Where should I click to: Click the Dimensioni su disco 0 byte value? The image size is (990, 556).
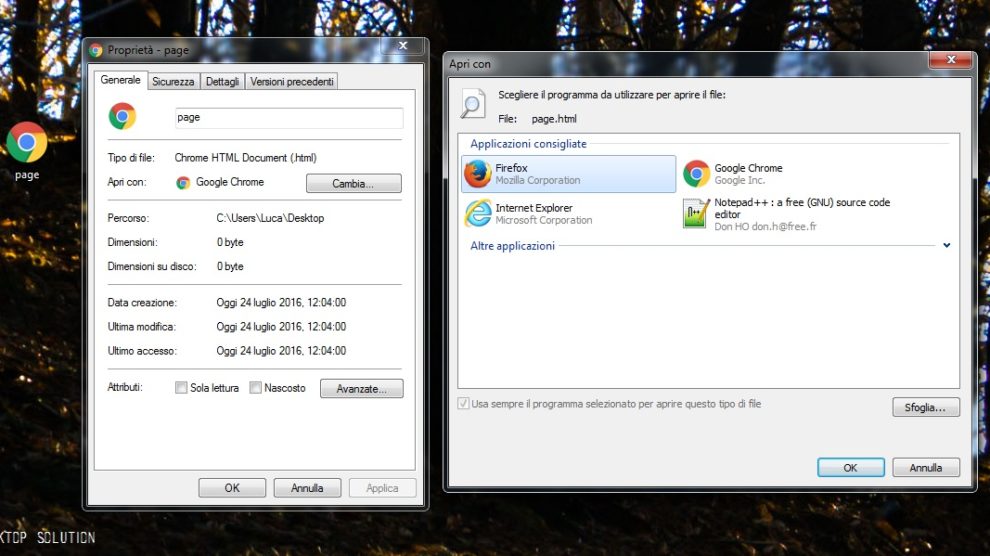230,266
